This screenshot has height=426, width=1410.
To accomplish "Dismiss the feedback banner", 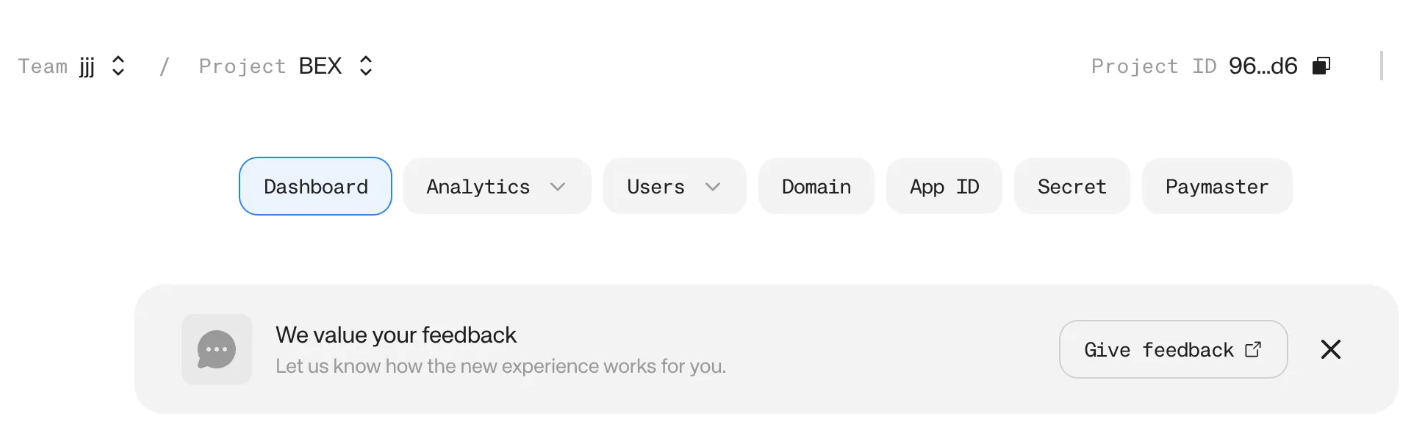I will [1330, 349].
